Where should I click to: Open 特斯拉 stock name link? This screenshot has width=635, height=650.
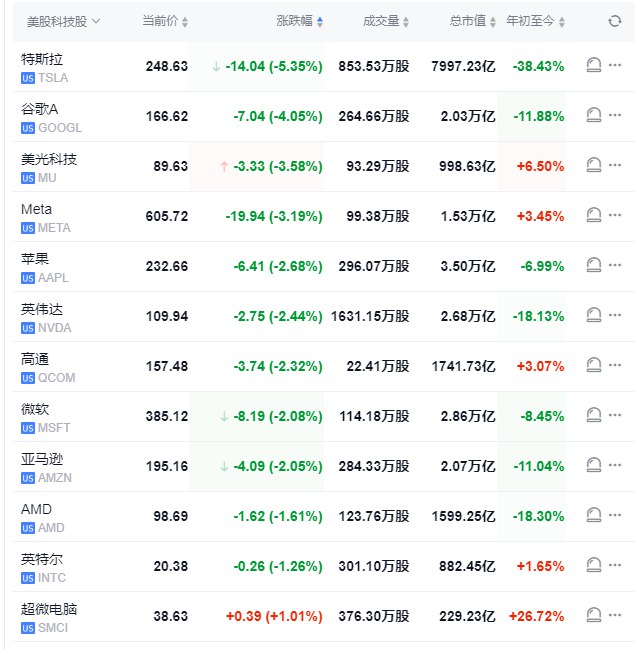[x=42, y=59]
